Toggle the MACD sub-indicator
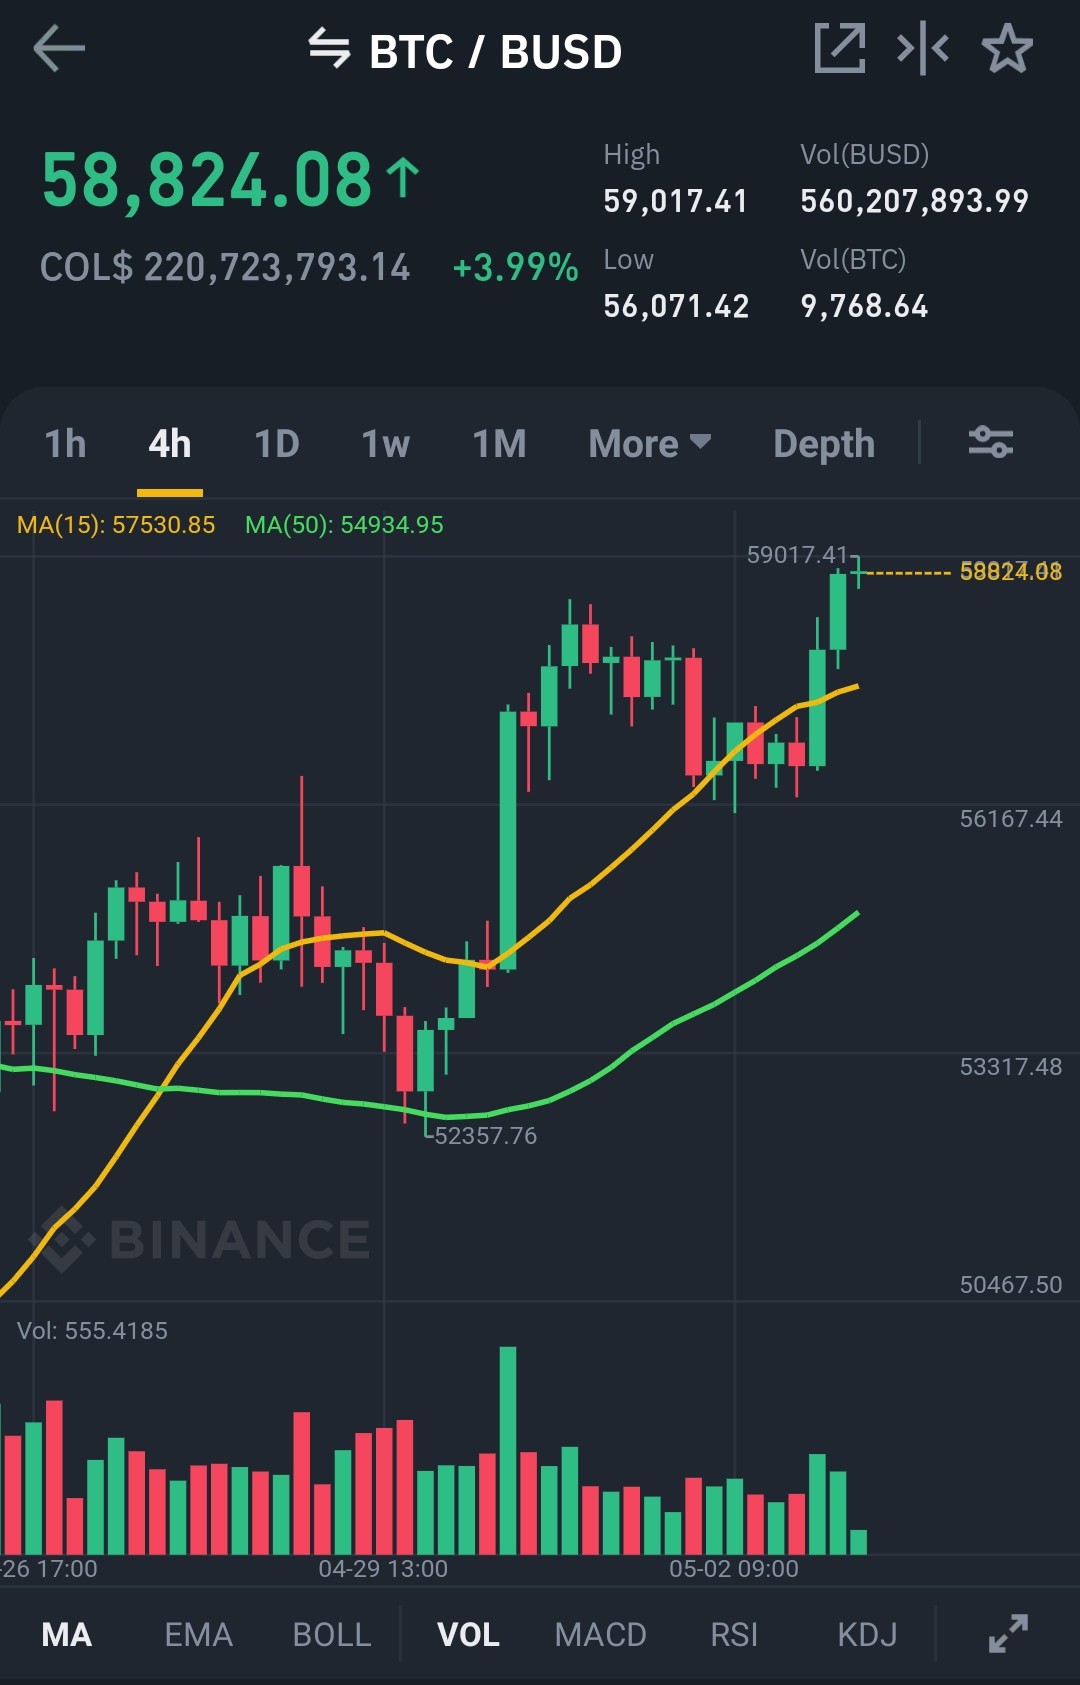The width and height of the screenshot is (1080, 1685). (x=600, y=1634)
